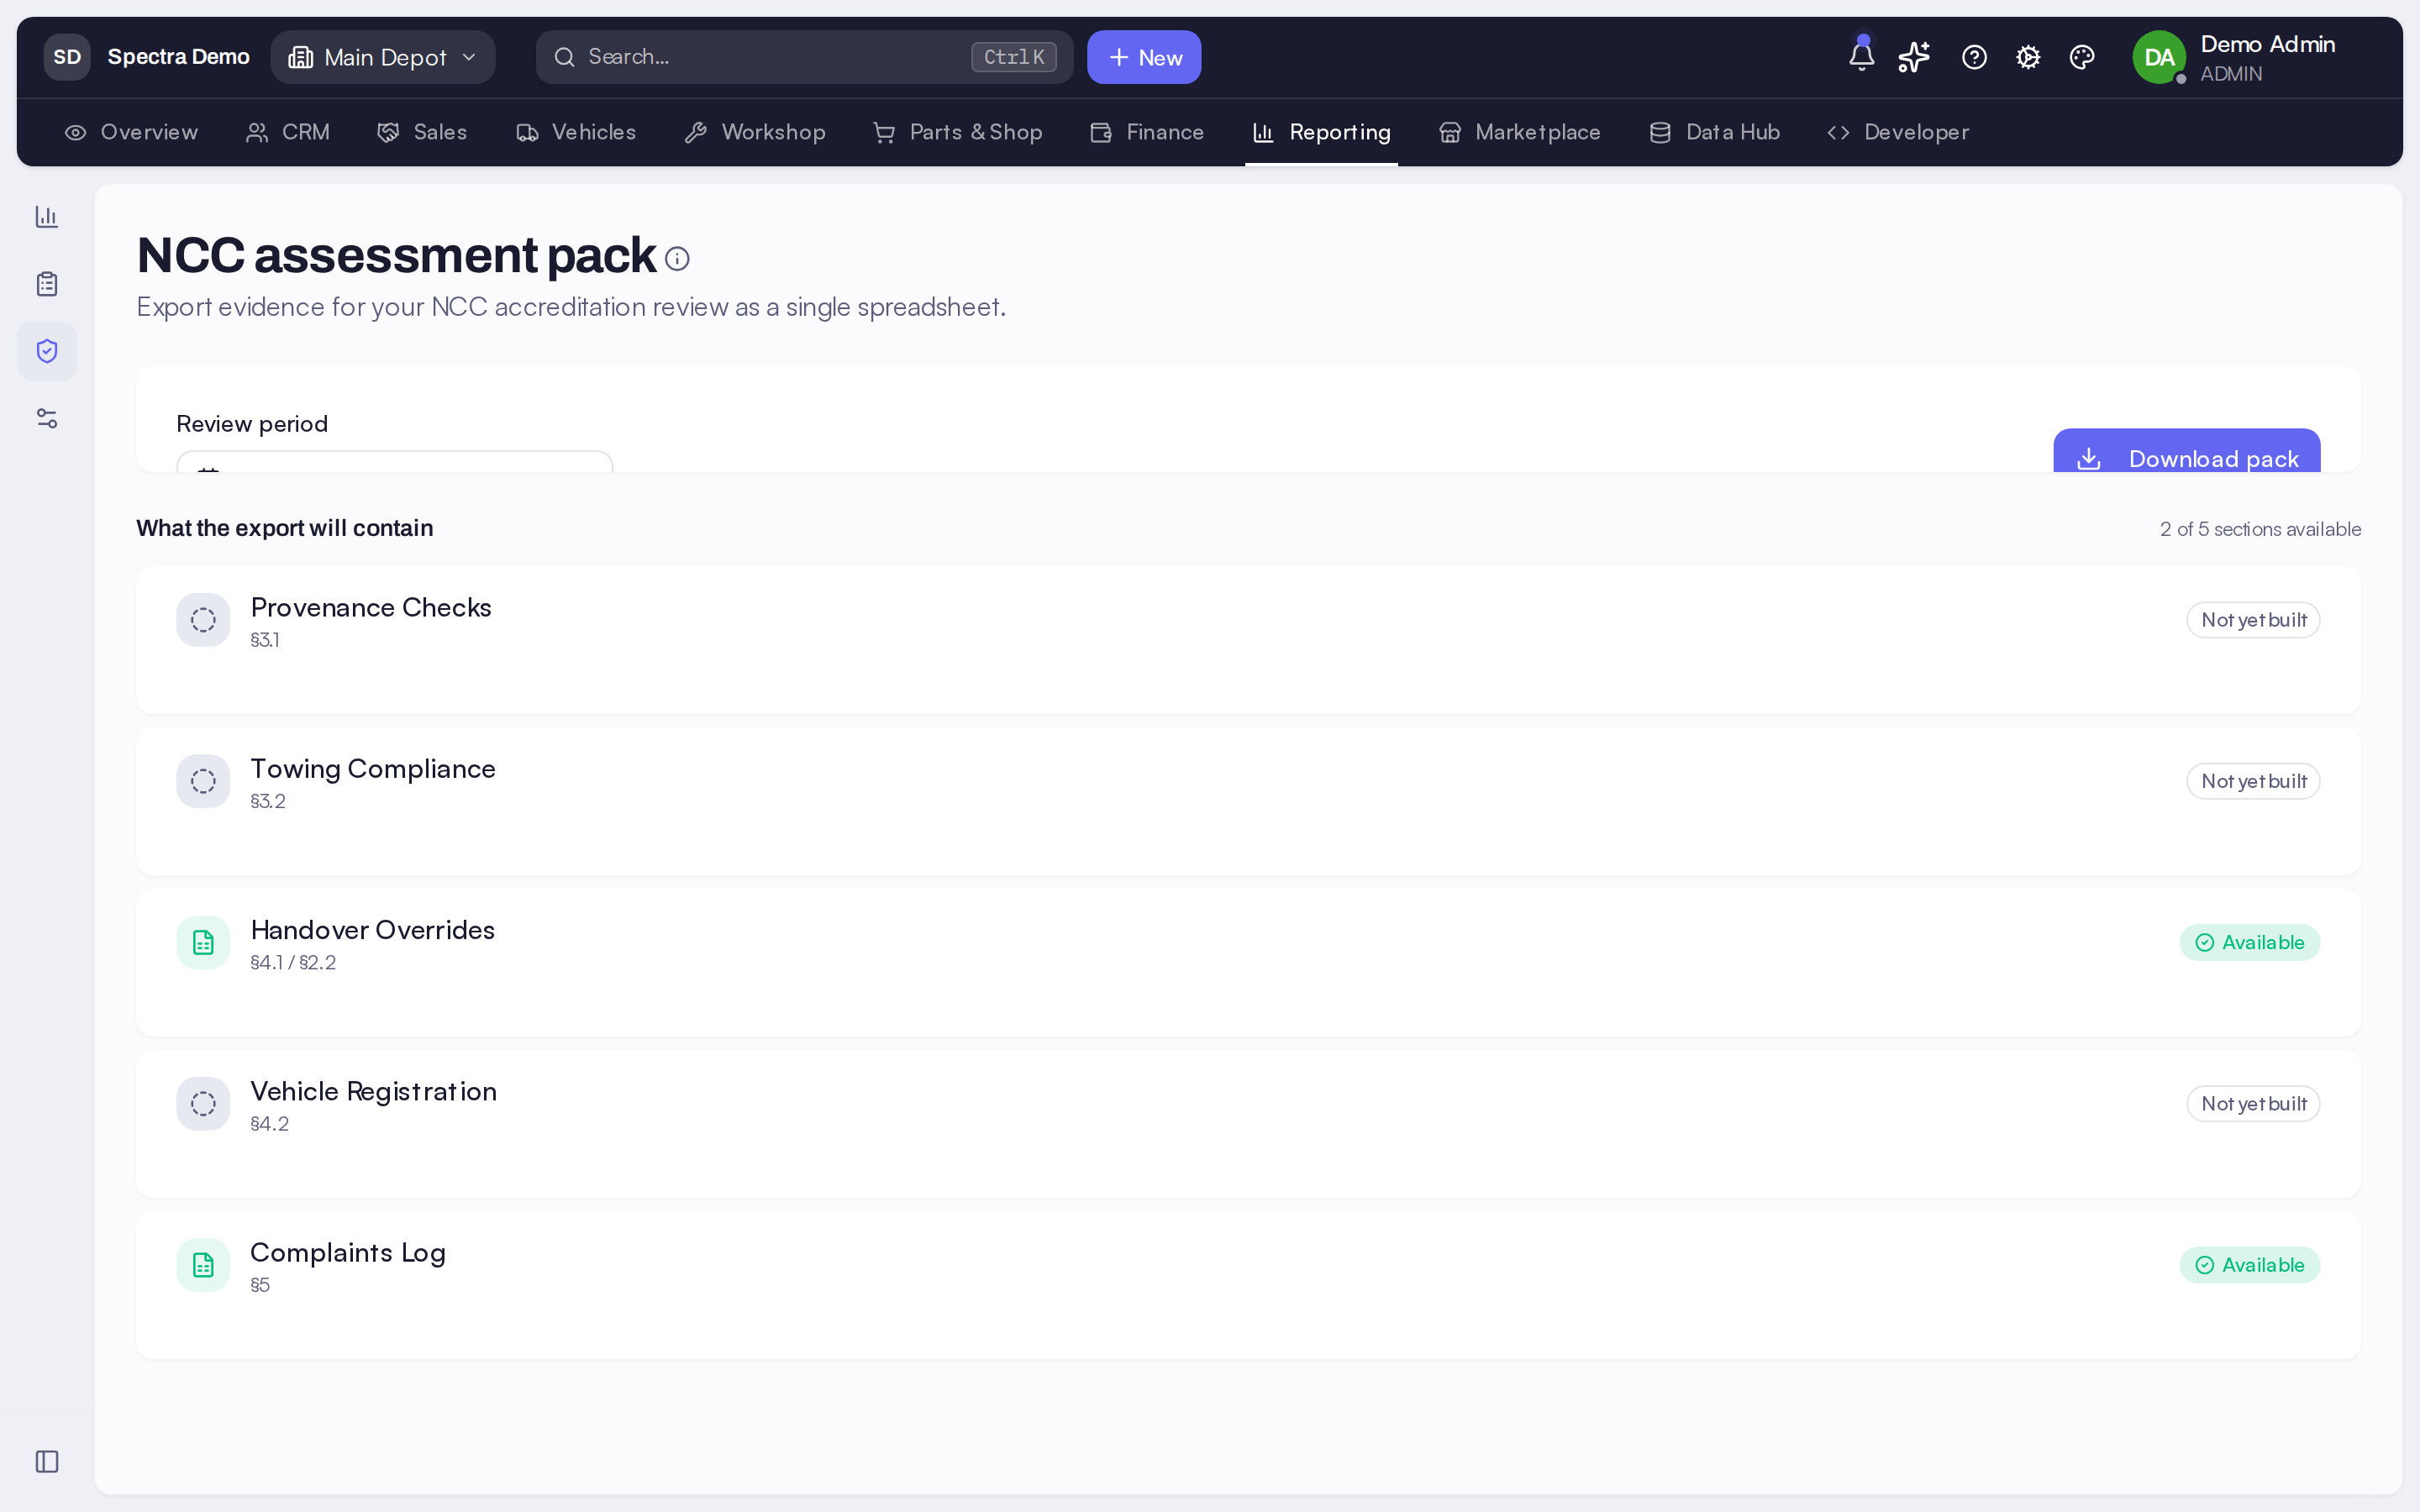Click the Provenance Checks pending circle icon
Image resolution: width=2420 pixels, height=1512 pixels.
click(x=203, y=620)
